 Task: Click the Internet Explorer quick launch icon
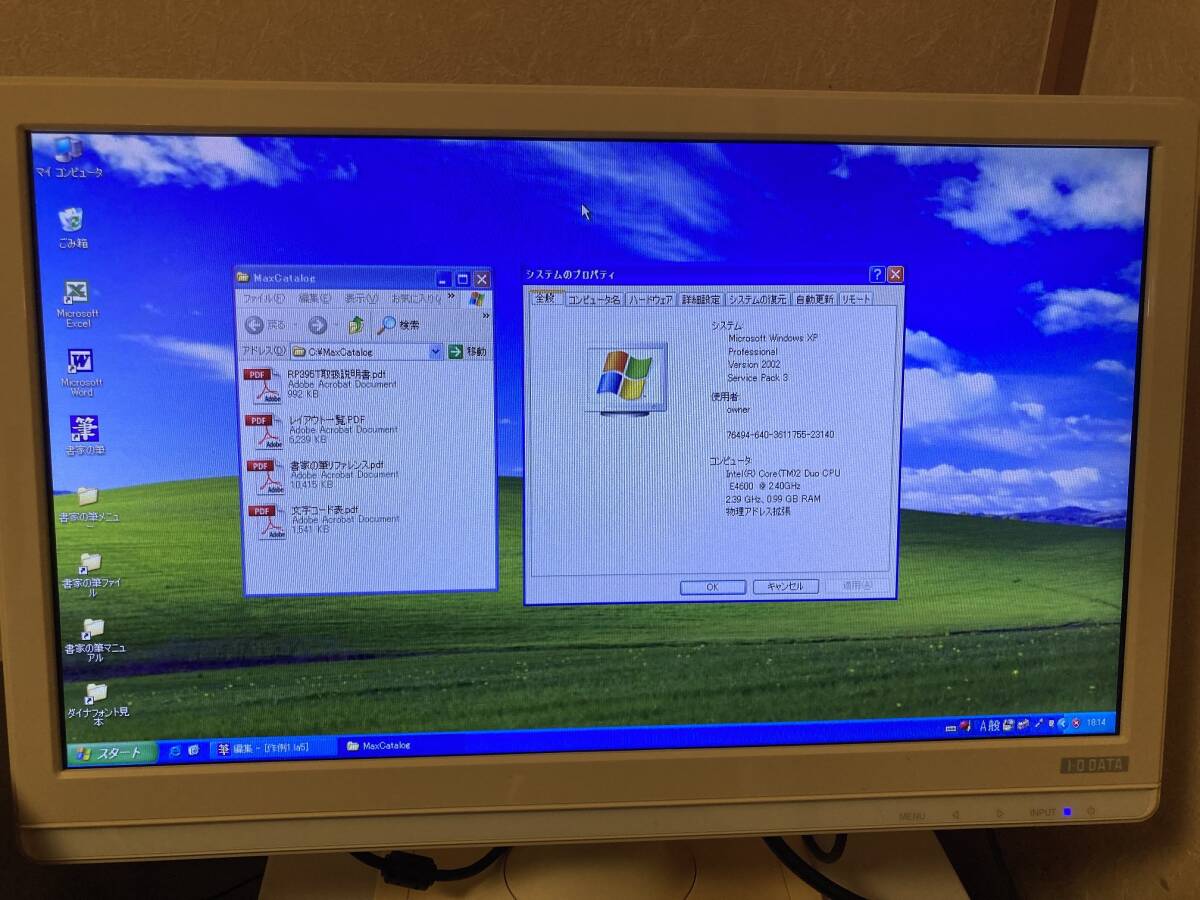point(174,749)
